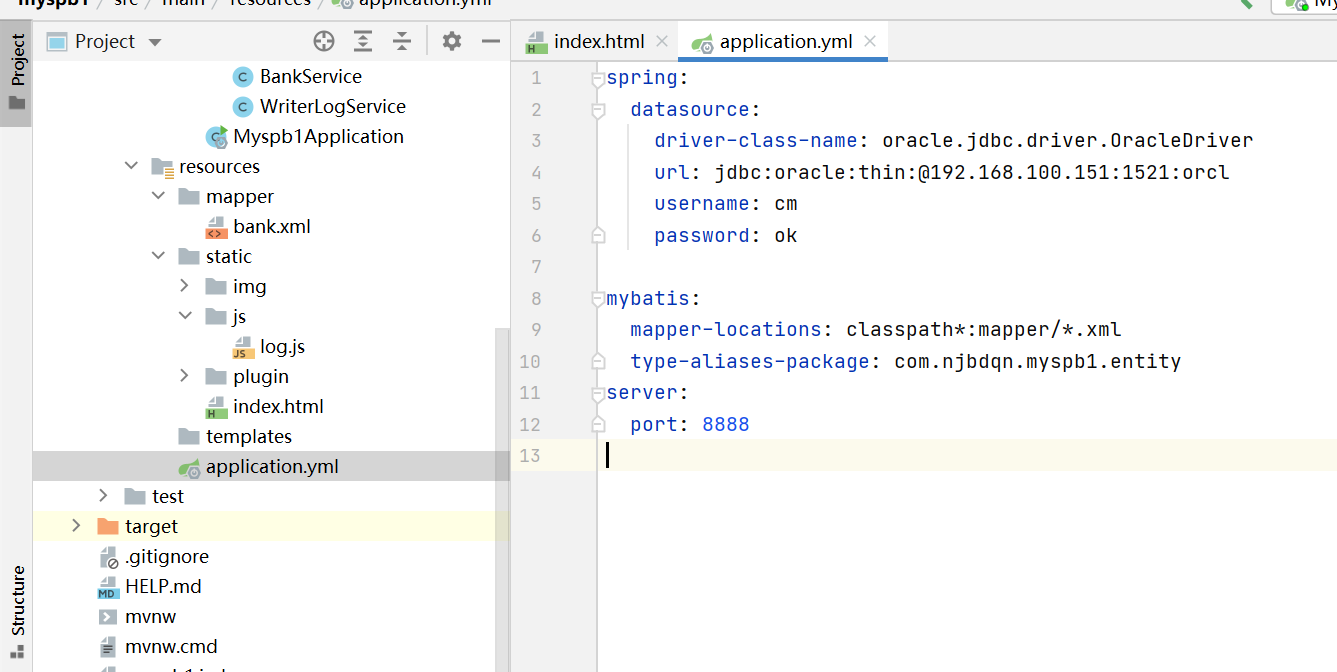The width and height of the screenshot is (1337, 672).
Task: Click the .gitignore file icon
Action: coord(108,557)
